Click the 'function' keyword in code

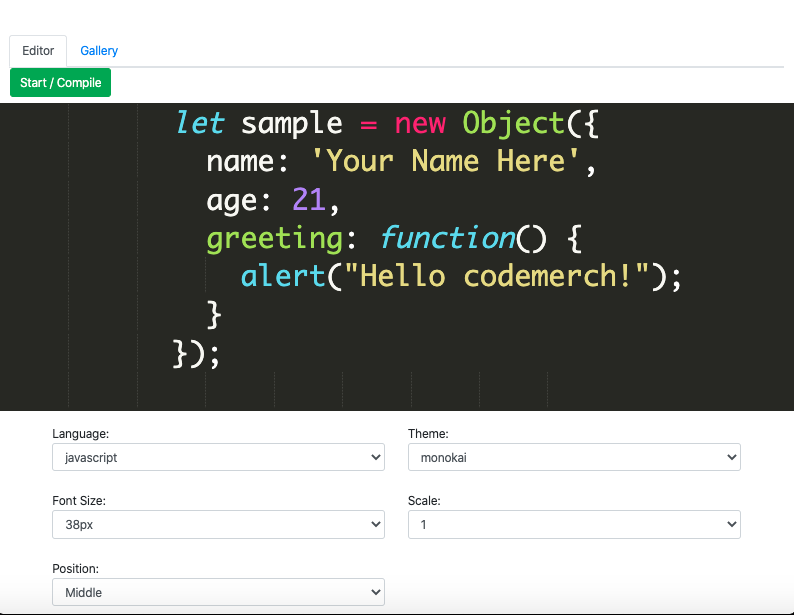(x=447, y=237)
